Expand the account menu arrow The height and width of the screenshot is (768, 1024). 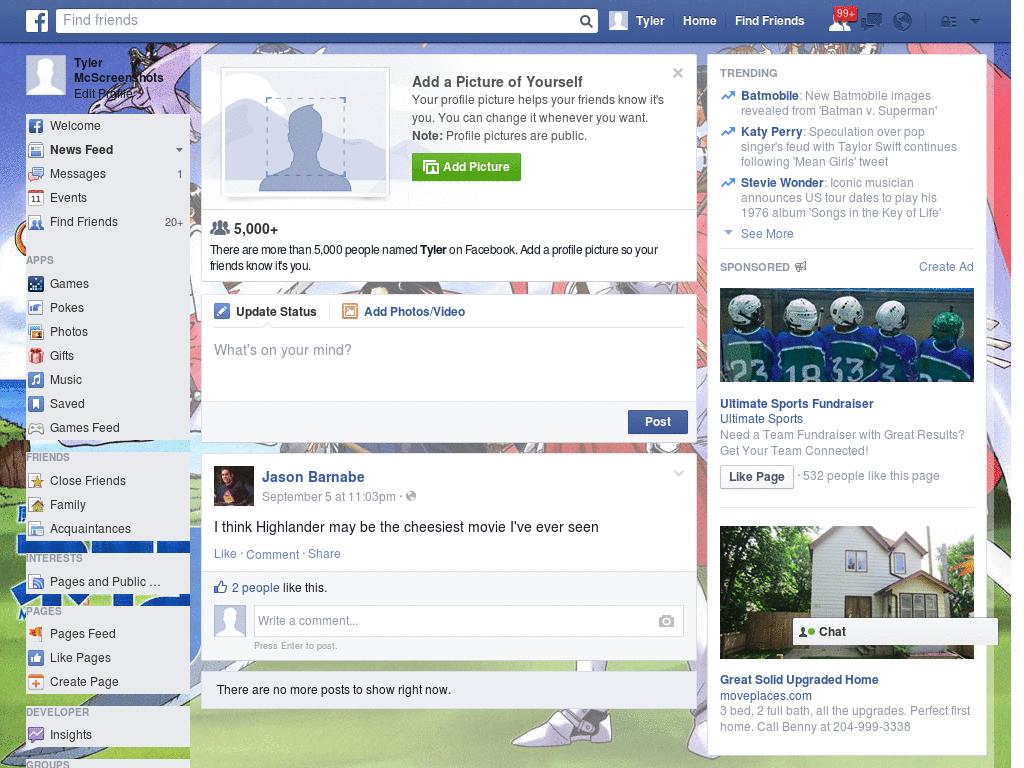pos(975,22)
